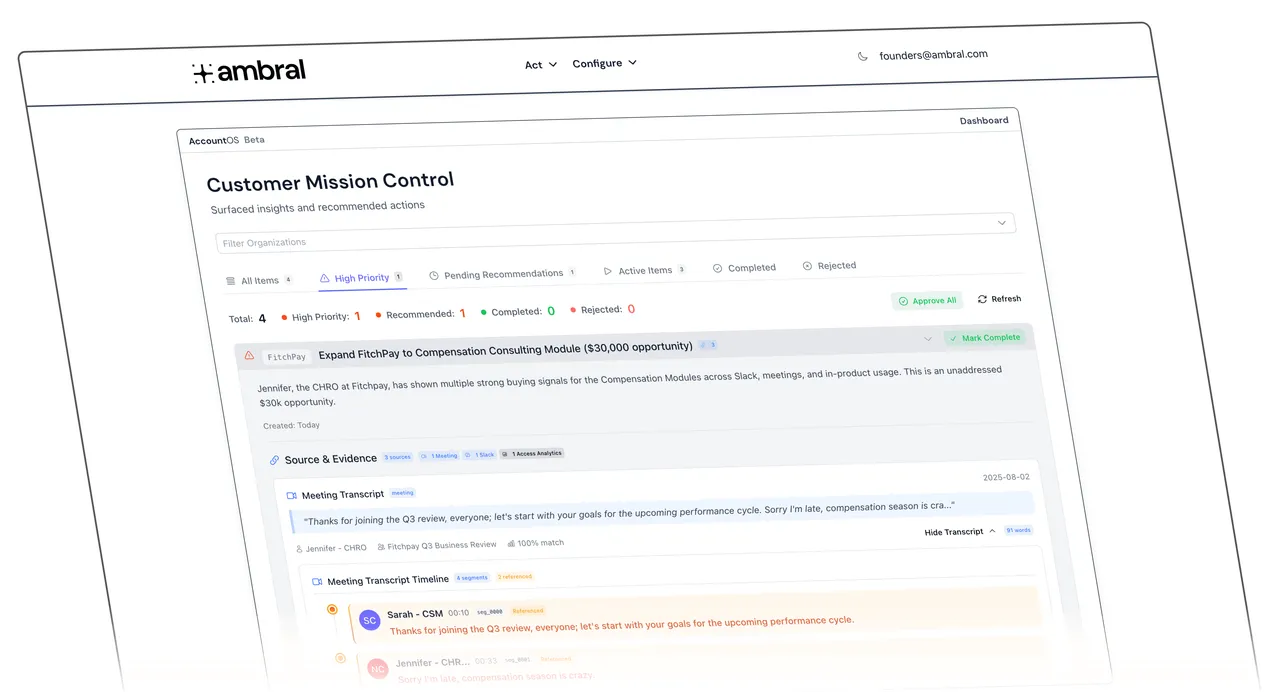
Task: Click Jennifer - CHRO person label
Action: click(331, 548)
